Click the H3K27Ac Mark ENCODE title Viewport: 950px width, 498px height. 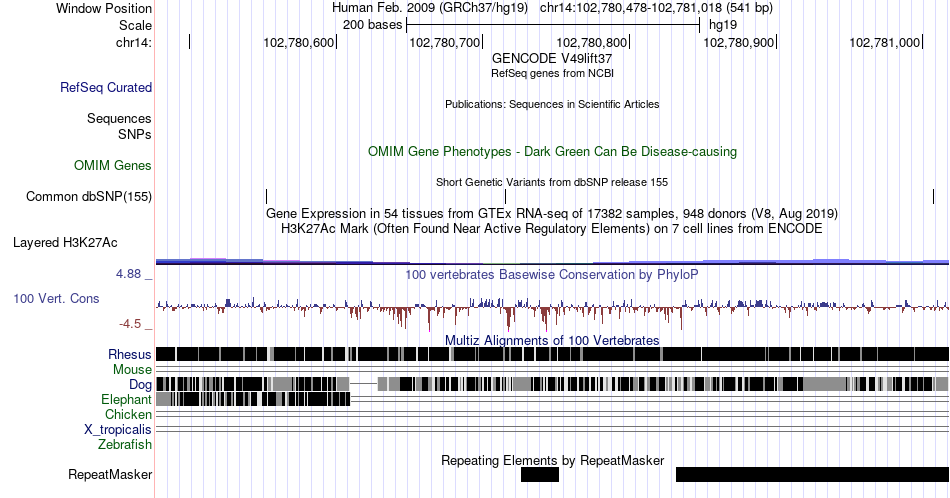552,228
